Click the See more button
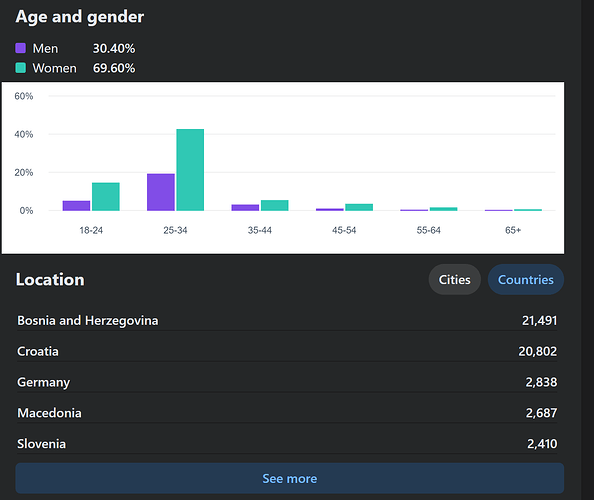 (289, 478)
